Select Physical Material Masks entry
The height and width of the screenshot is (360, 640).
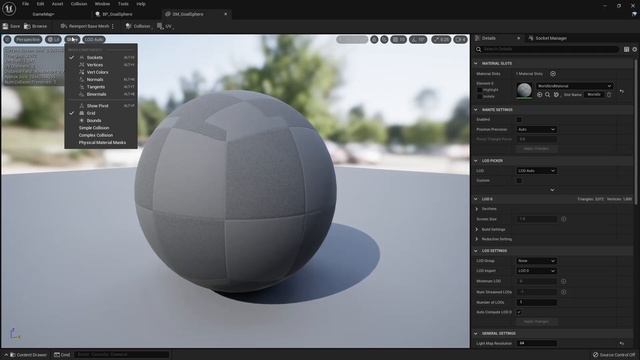[x=101, y=142]
